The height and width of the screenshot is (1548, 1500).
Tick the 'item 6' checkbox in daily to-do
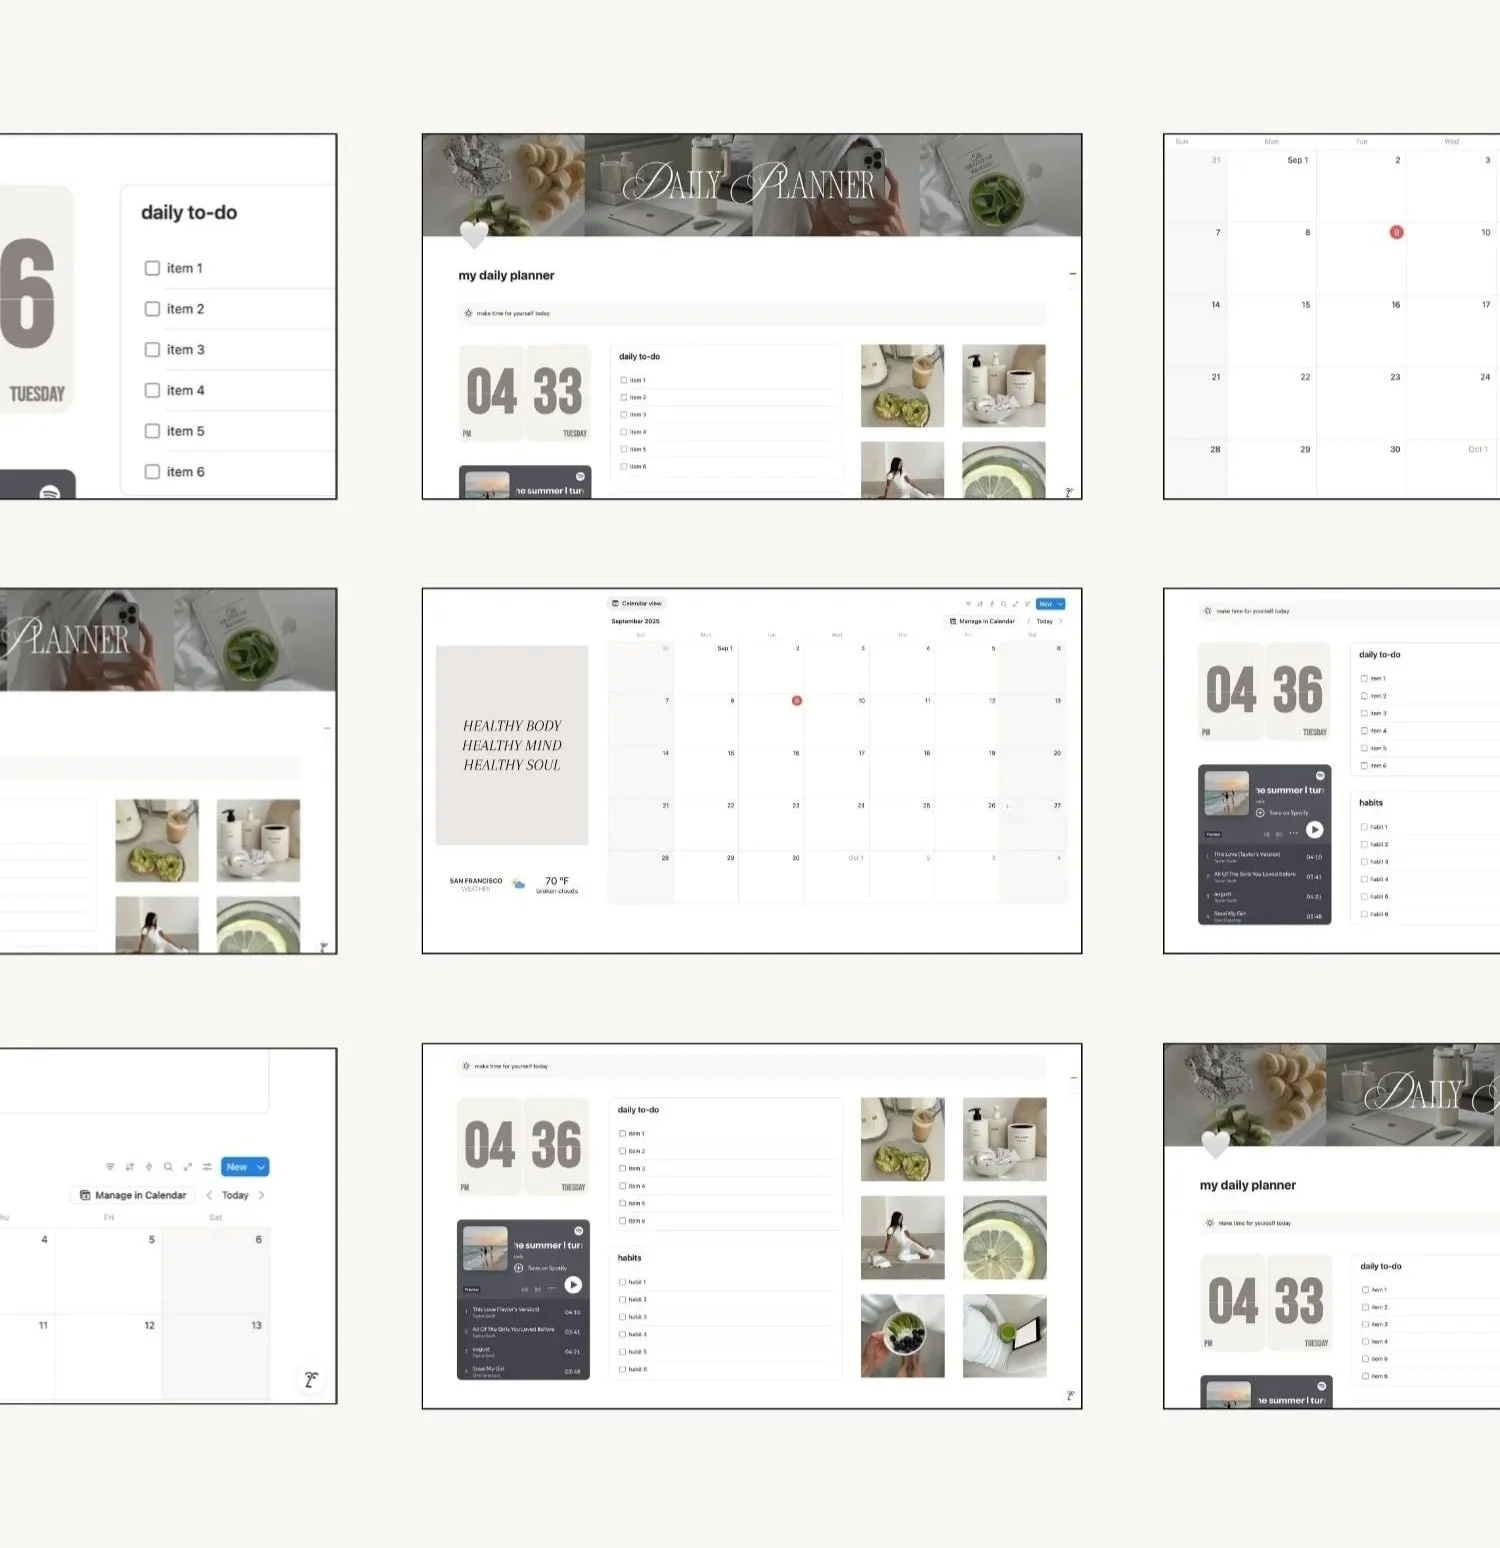(622, 1220)
